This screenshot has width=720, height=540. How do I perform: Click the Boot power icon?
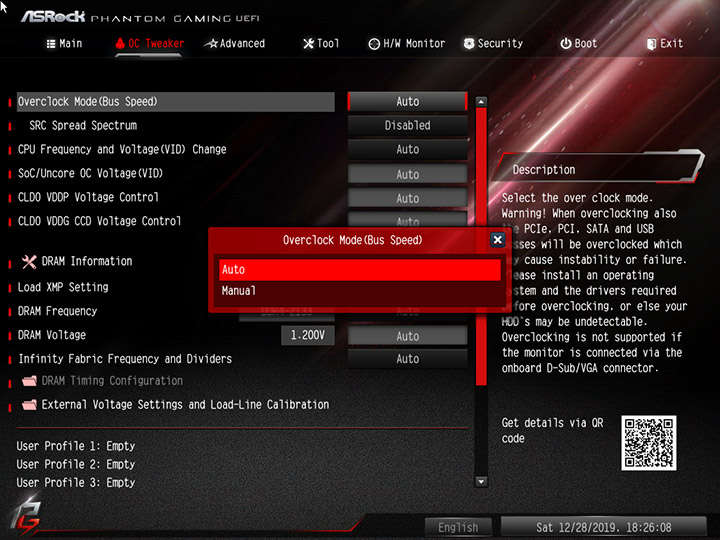coord(566,44)
